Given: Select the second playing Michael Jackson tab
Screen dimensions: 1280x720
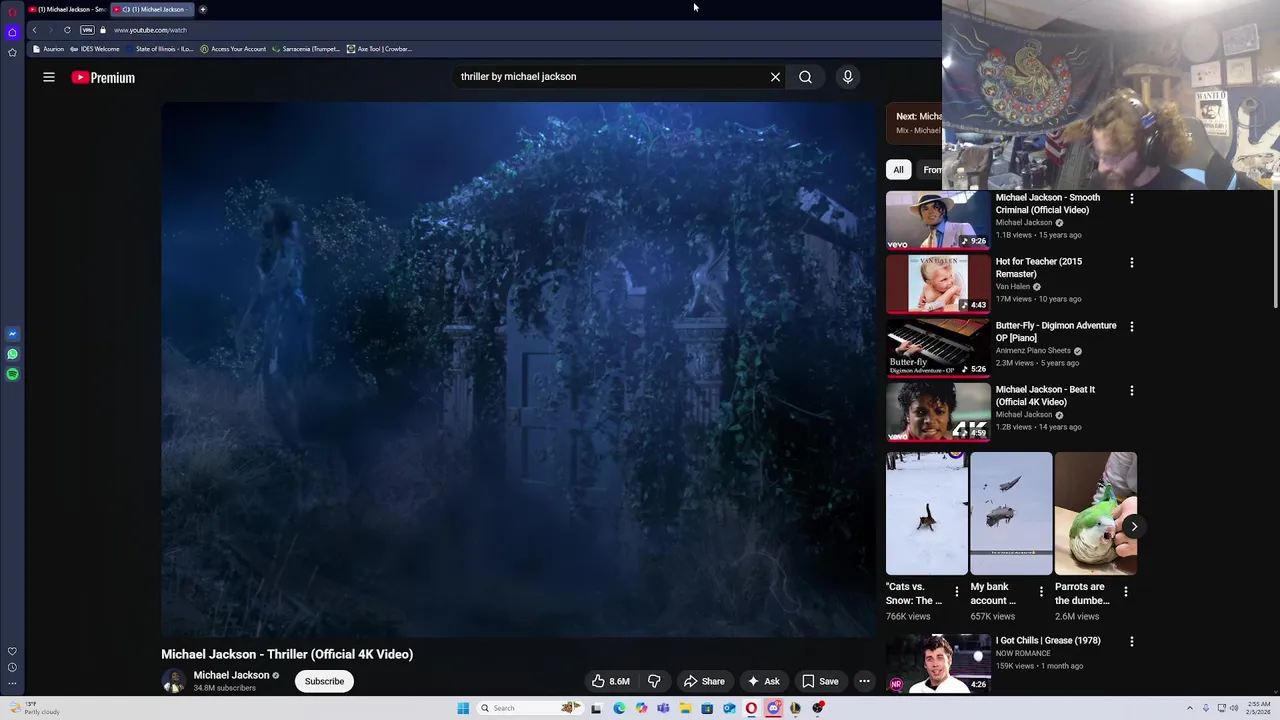Looking at the screenshot, I should [152, 9].
